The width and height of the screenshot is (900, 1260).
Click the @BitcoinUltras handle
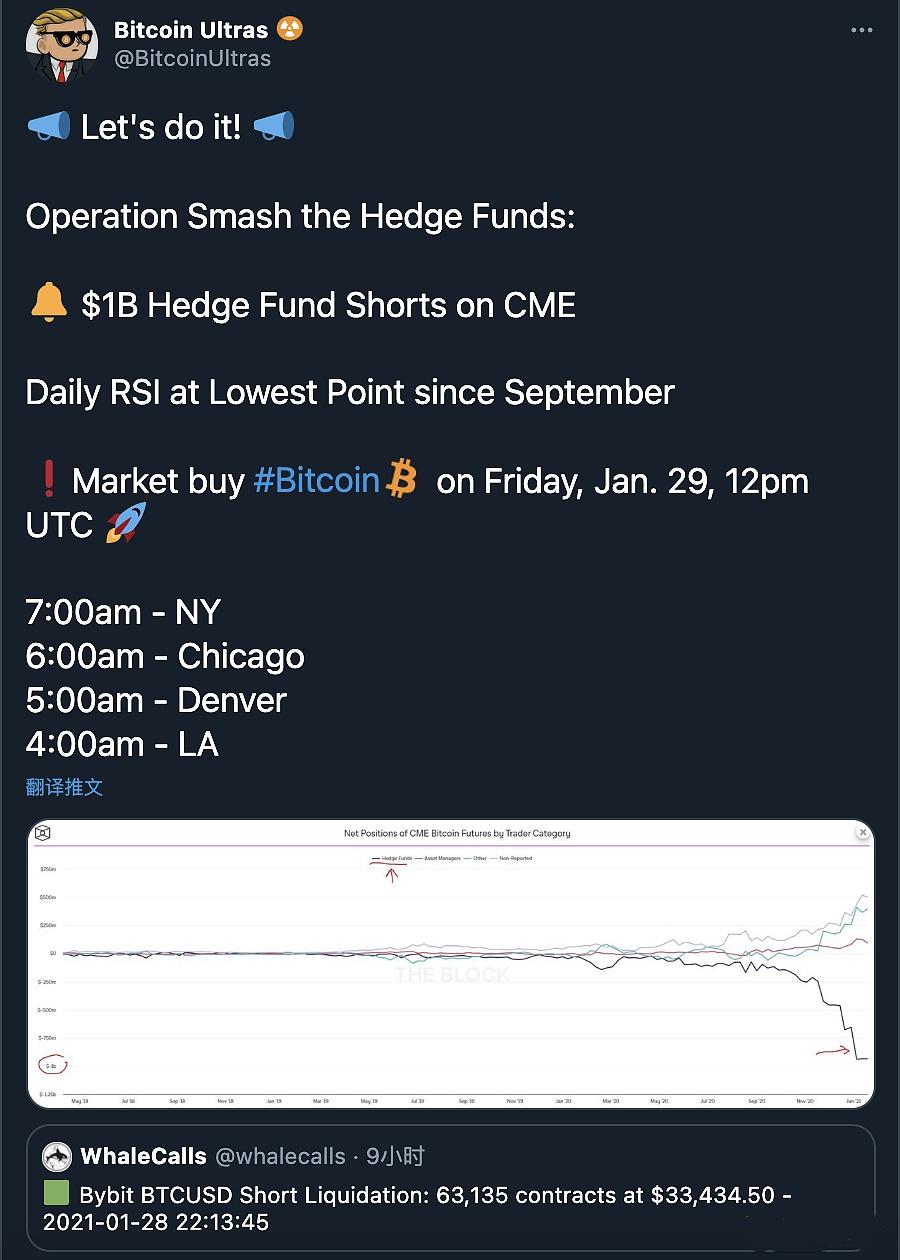192,58
